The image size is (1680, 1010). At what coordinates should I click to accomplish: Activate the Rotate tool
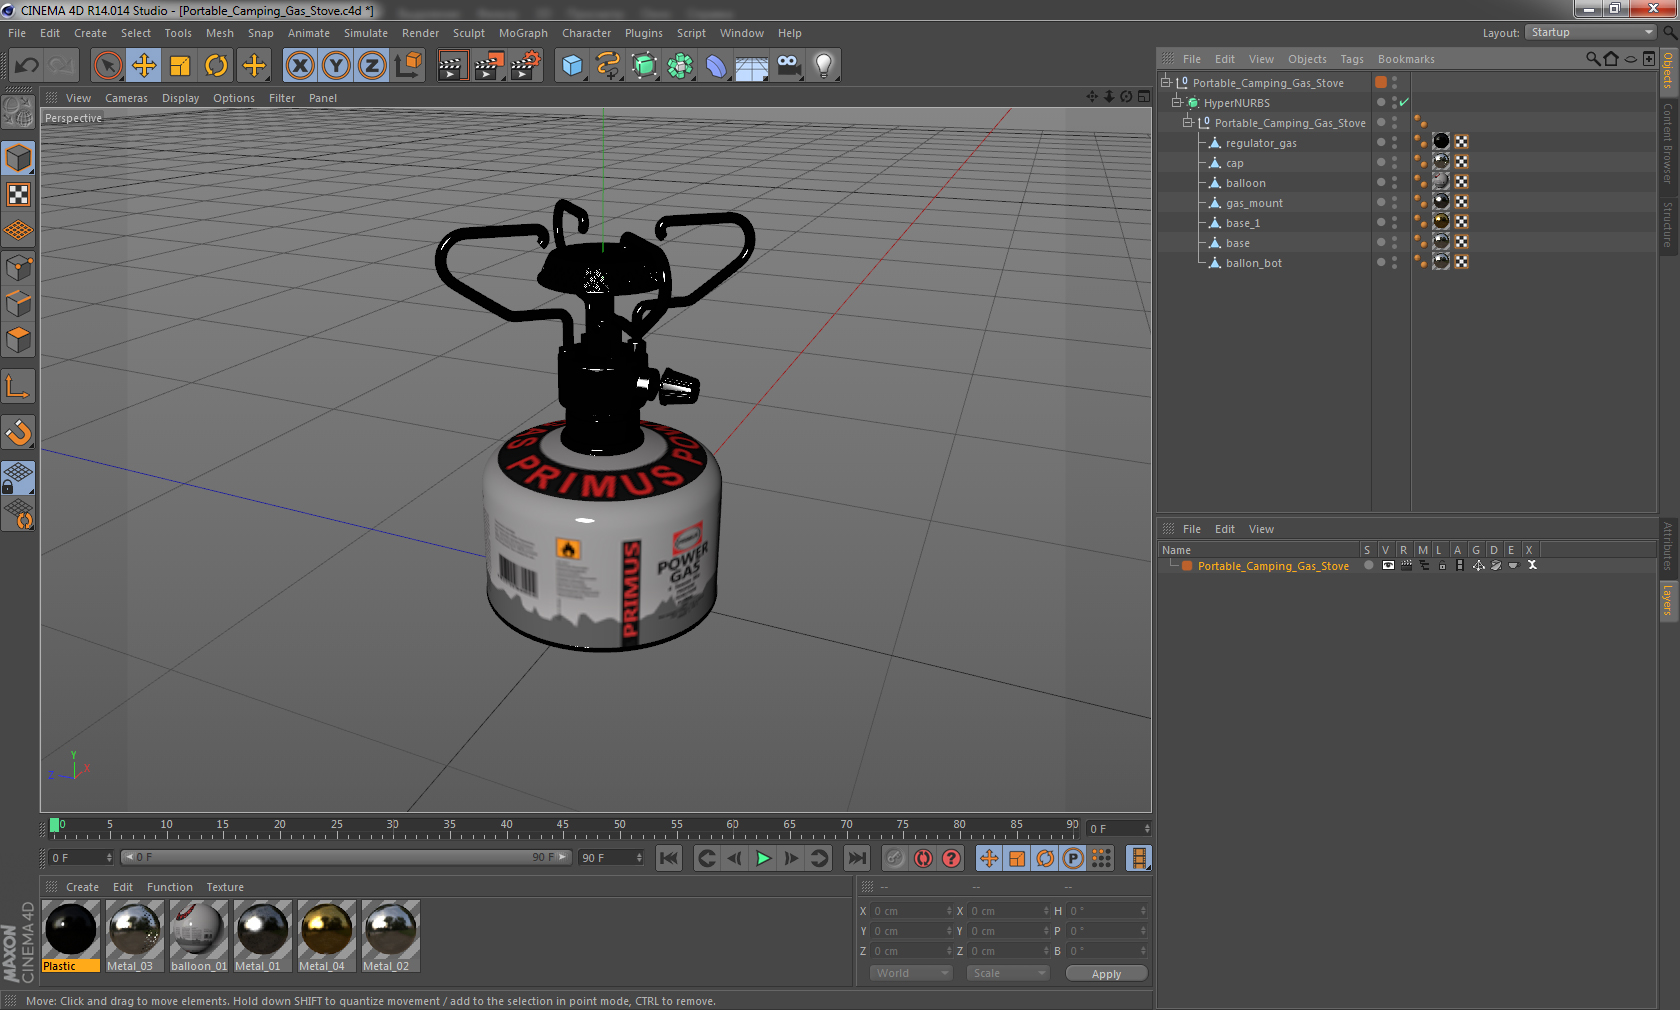(216, 66)
